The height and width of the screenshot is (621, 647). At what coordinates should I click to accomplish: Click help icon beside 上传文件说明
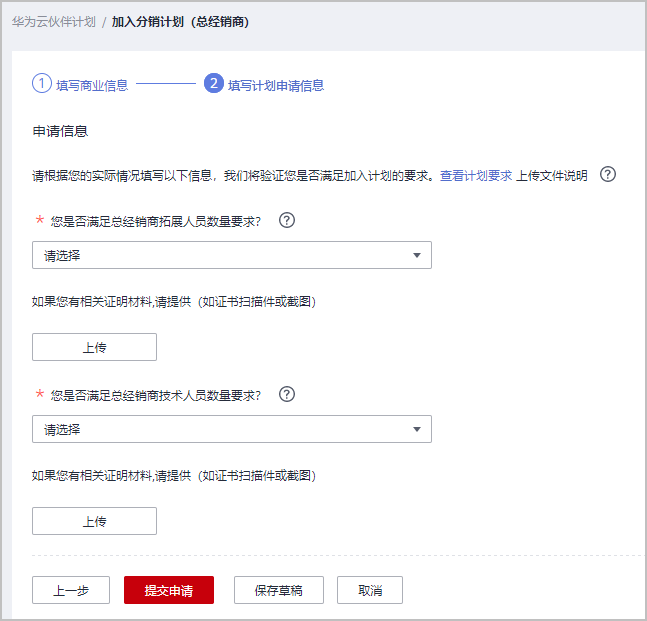[608, 175]
